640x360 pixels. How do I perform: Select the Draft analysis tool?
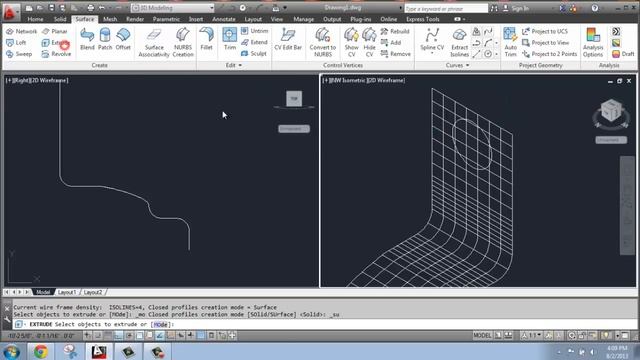pos(623,54)
